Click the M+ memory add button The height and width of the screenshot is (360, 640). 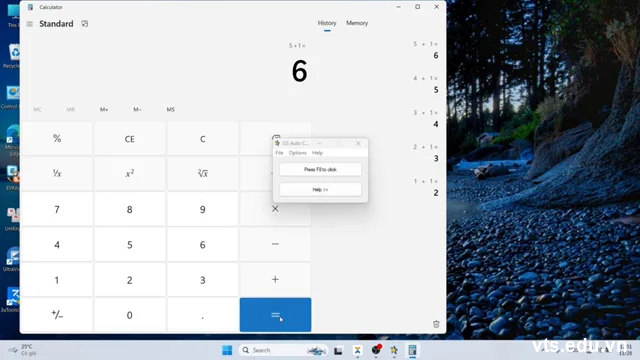coord(104,109)
